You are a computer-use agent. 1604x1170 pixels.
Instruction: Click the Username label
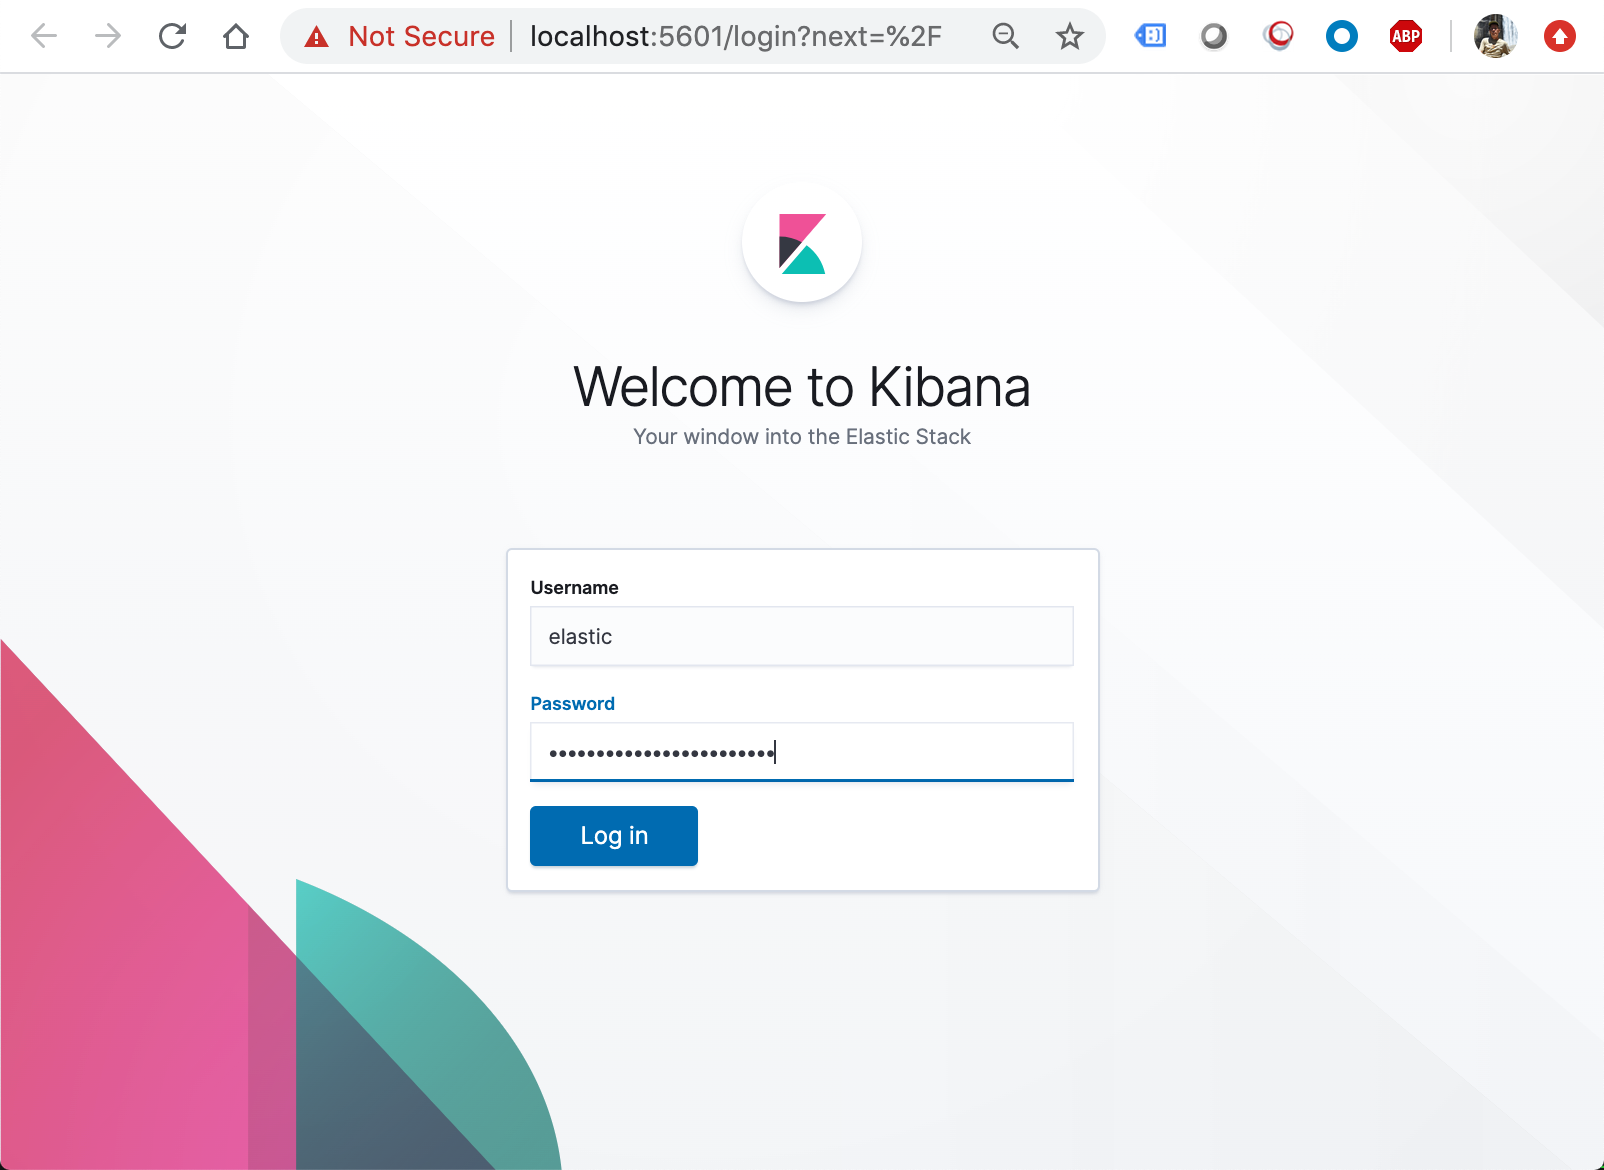(x=574, y=588)
